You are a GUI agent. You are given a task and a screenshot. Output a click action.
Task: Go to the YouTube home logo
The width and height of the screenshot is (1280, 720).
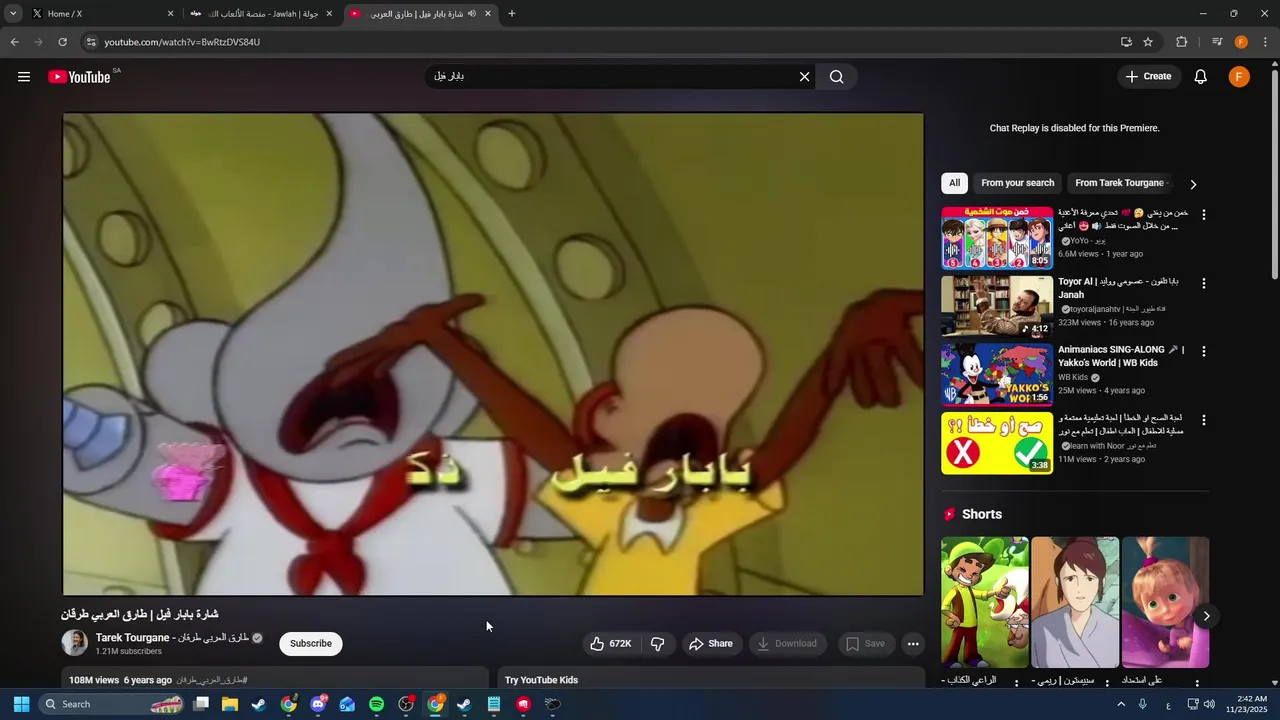point(79,77)
